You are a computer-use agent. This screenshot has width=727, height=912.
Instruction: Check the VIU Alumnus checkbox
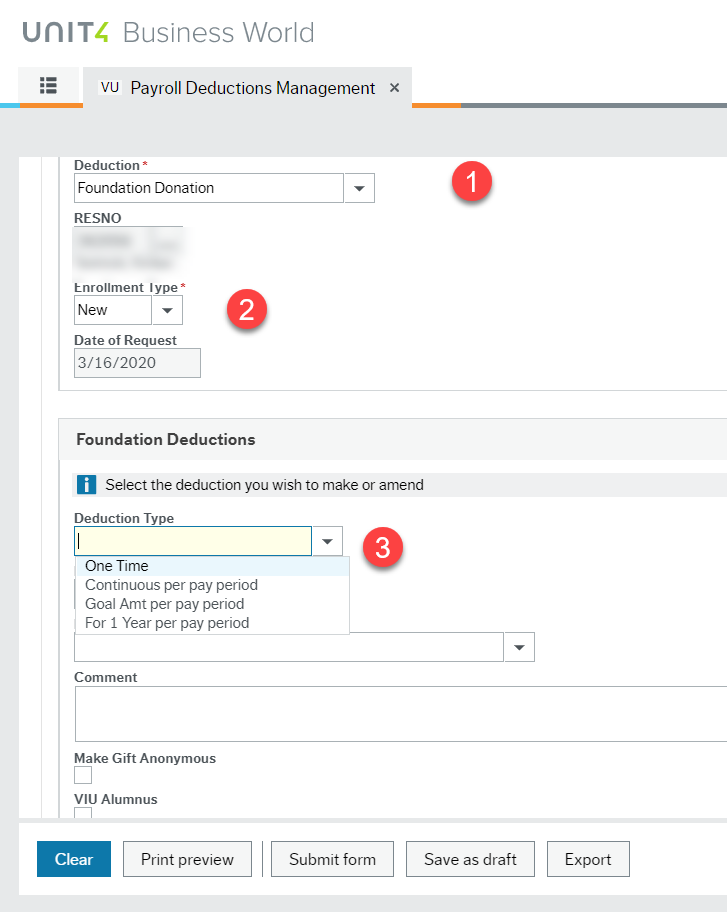click(x=82, y=815)
